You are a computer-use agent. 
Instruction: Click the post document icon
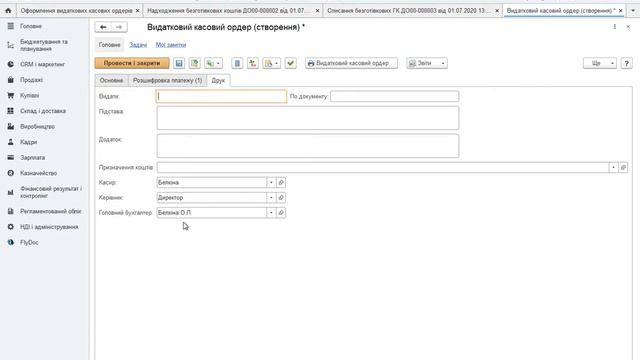195,63
